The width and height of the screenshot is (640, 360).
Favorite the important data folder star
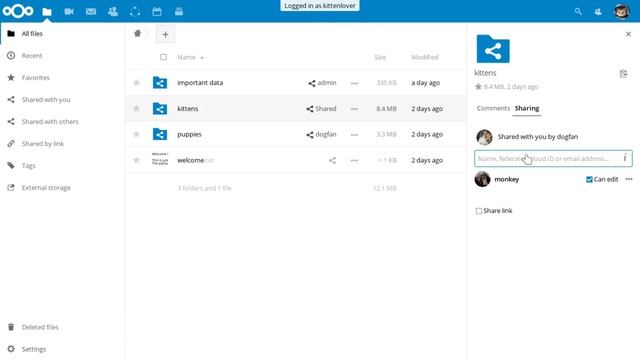tap(137, 83)
